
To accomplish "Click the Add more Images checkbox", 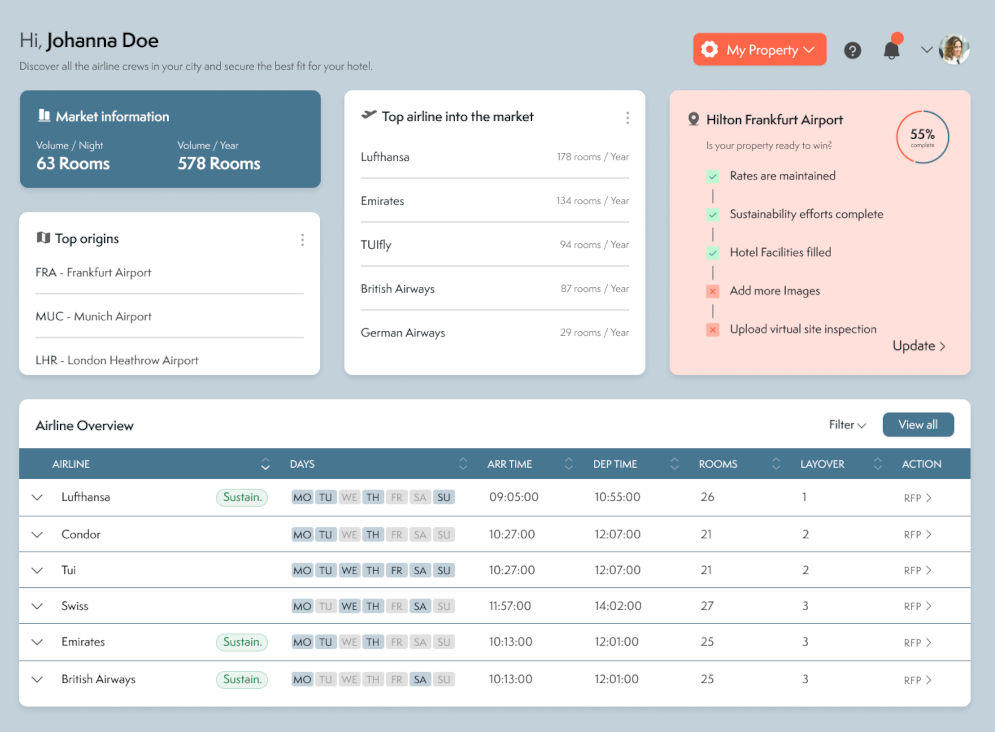I will 712,291.
